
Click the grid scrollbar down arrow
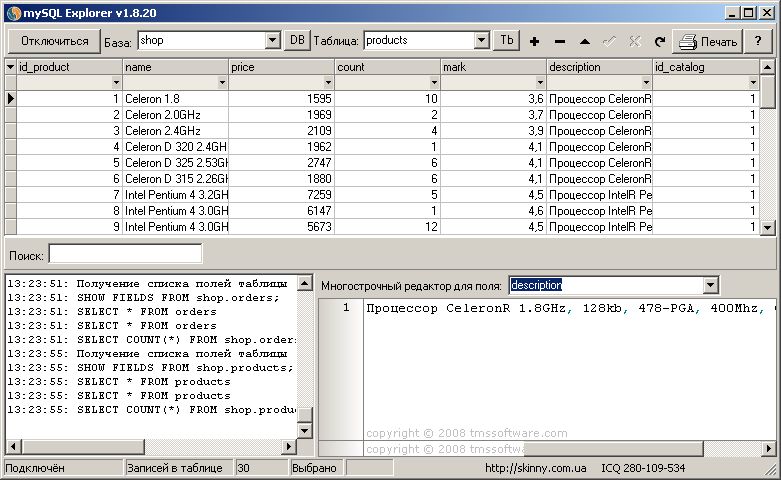768,227
